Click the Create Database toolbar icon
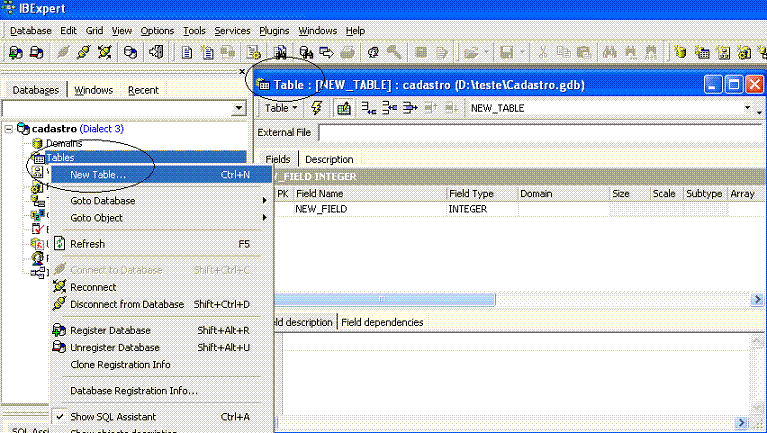767x433 pixels. point(130,52)
